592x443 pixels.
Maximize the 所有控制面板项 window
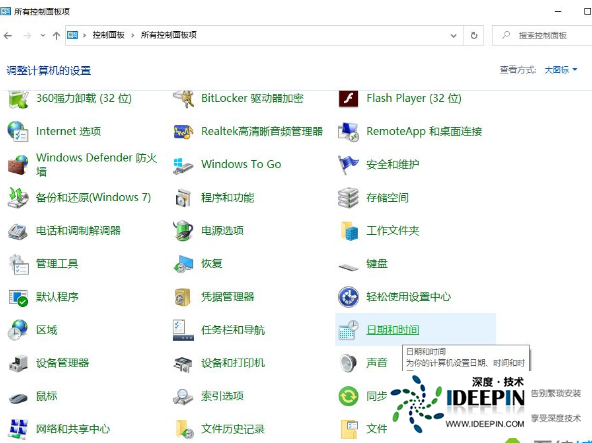587,11
